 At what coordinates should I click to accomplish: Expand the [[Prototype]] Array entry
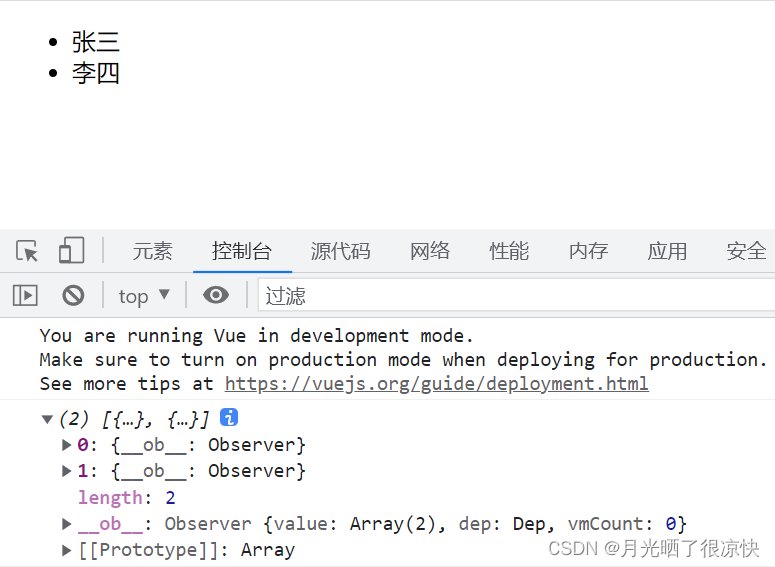[x=67, y=550]
